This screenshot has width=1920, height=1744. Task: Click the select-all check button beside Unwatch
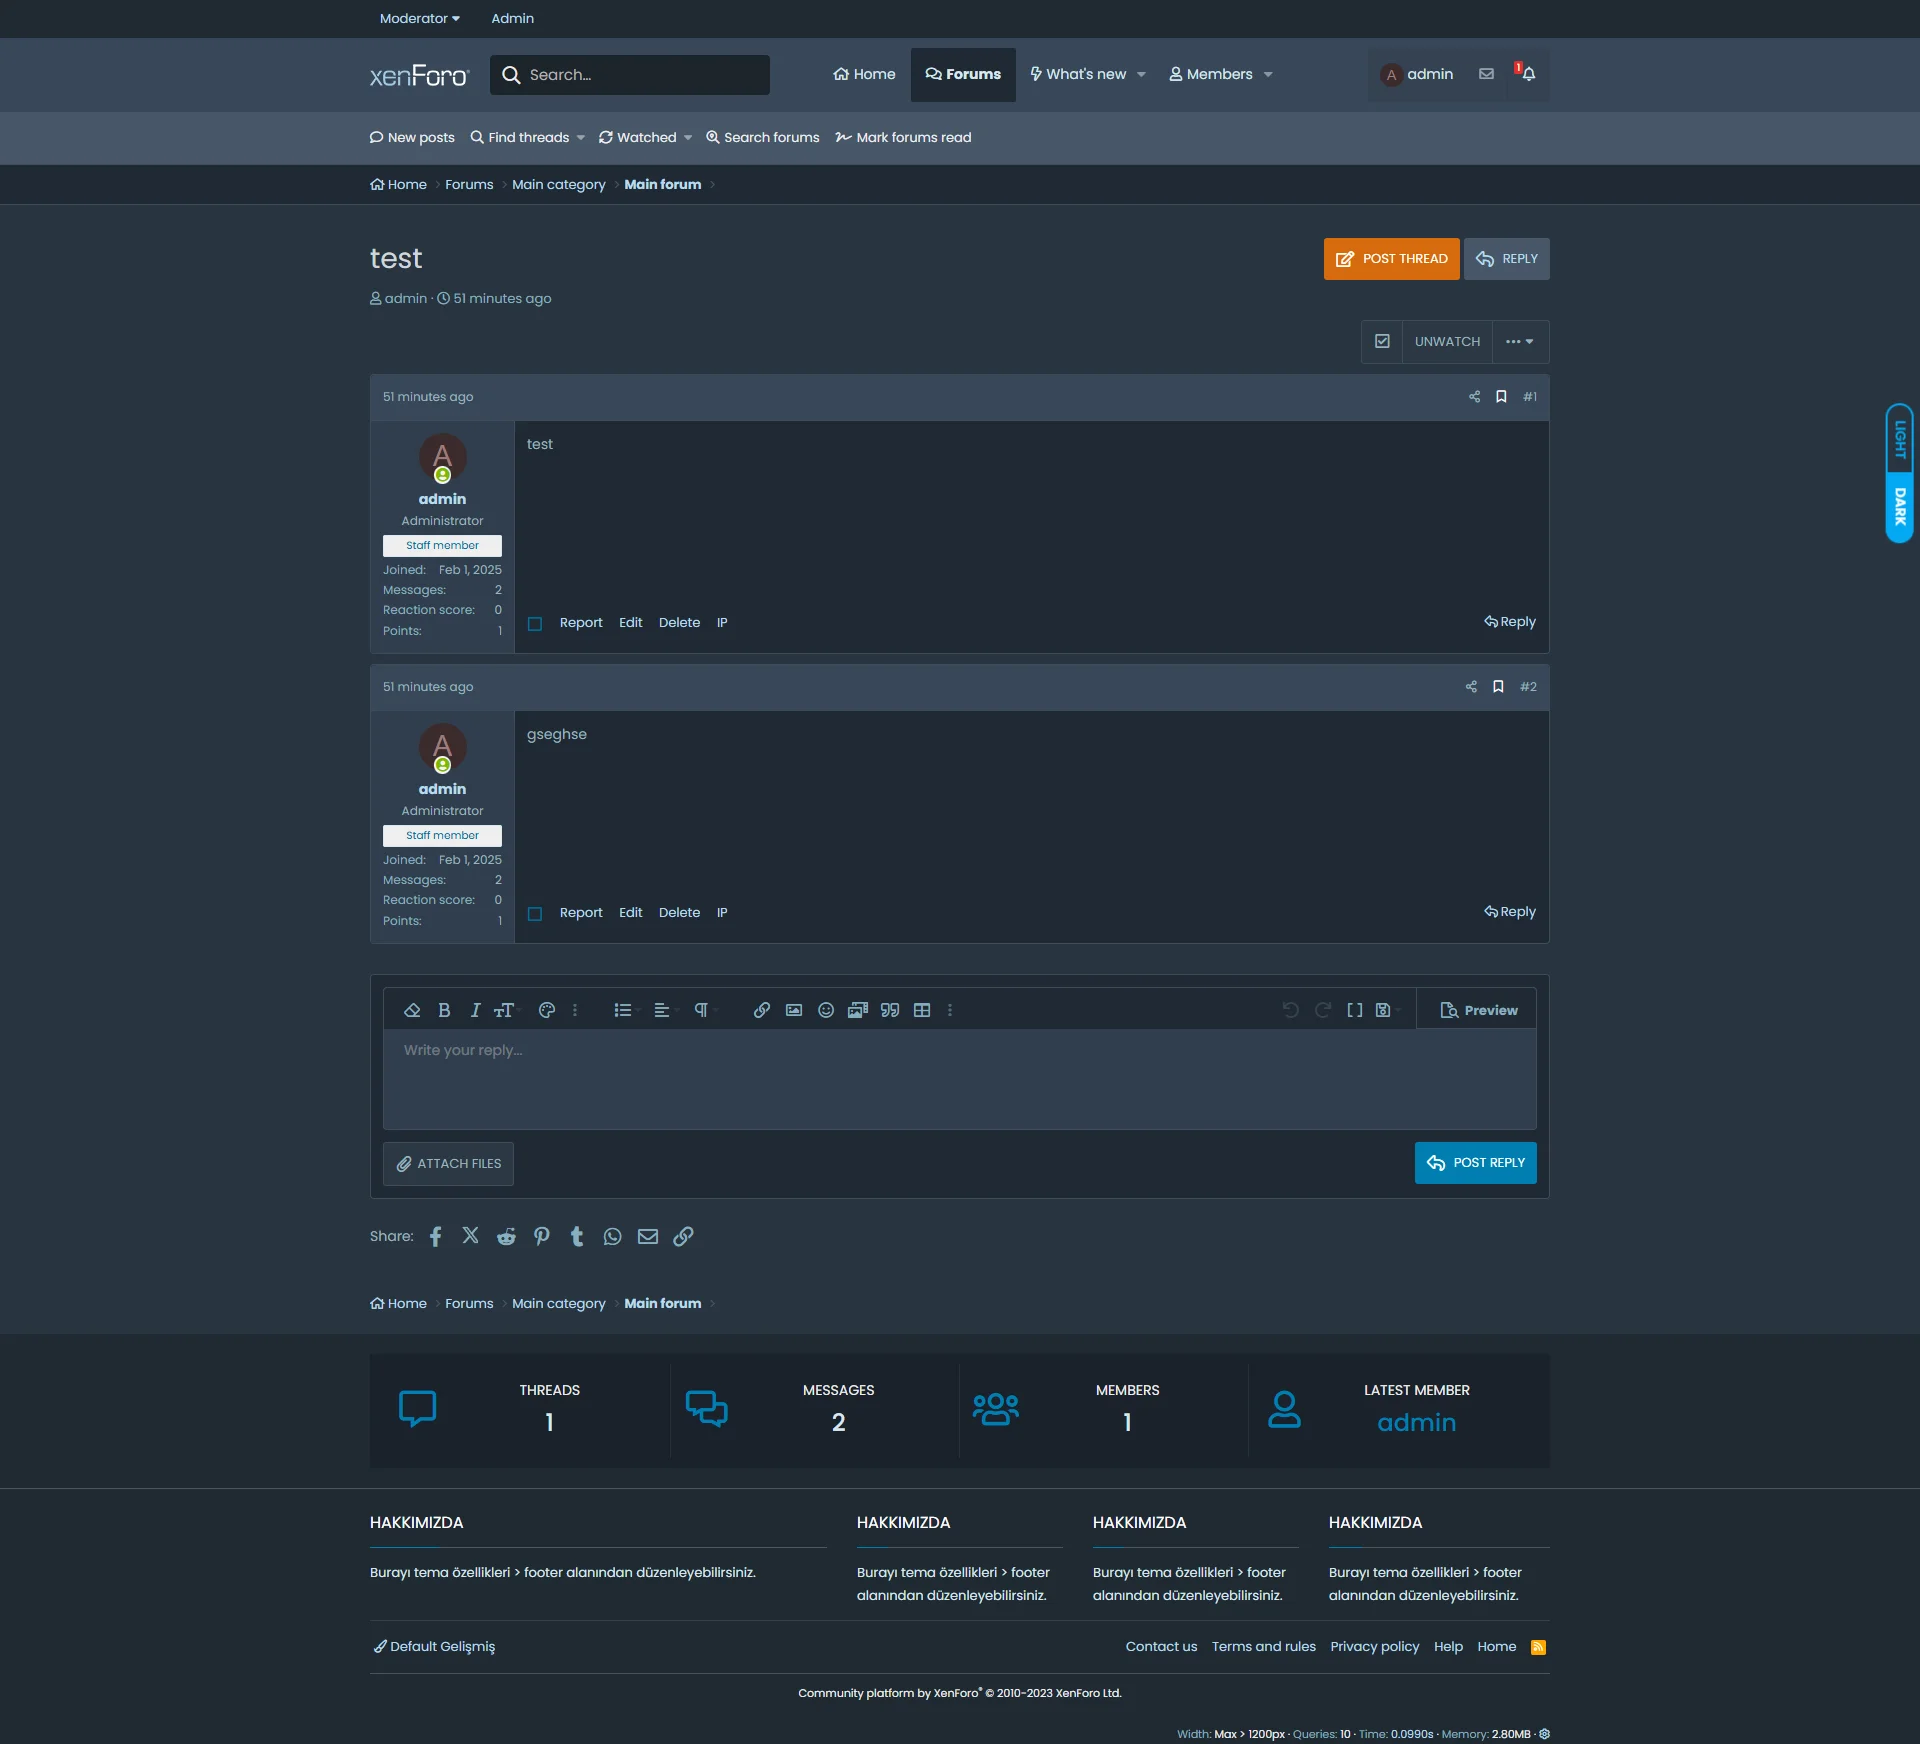[1382, 342]
